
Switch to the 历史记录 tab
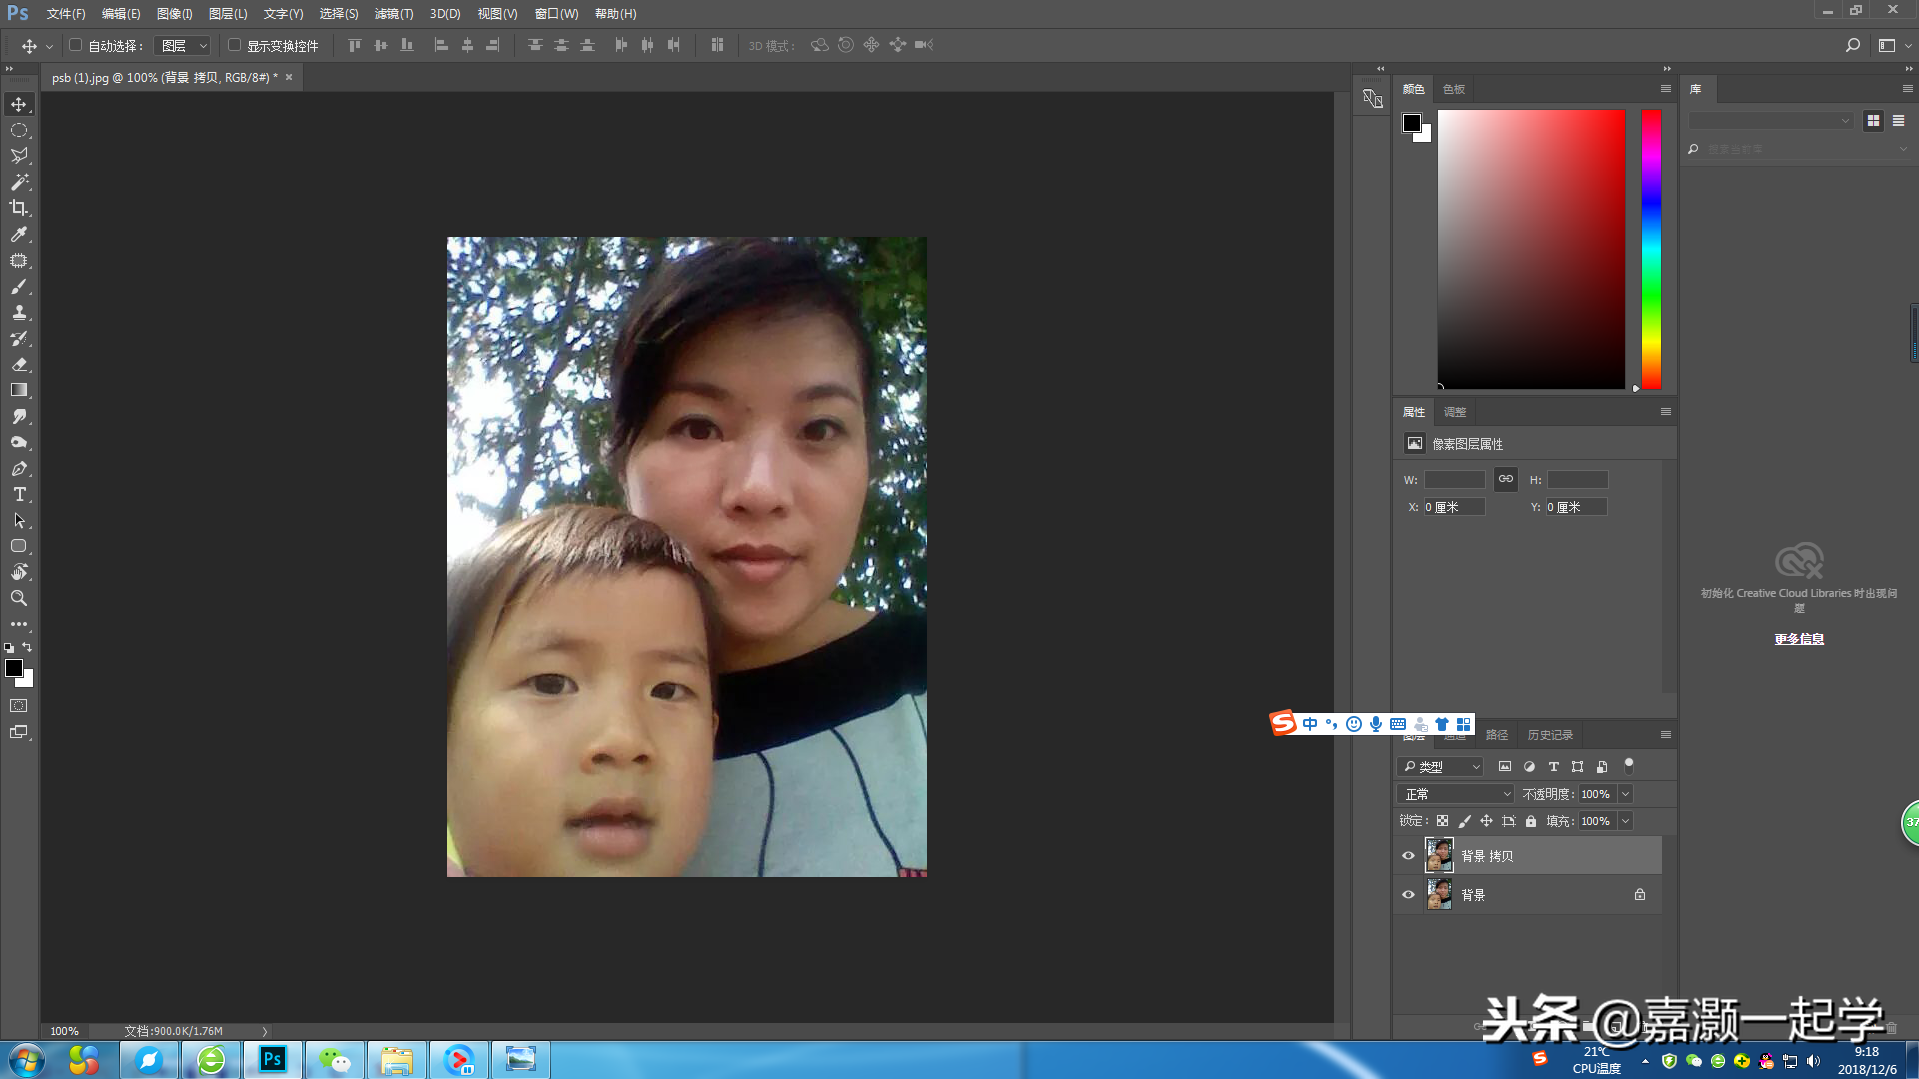1550,735
